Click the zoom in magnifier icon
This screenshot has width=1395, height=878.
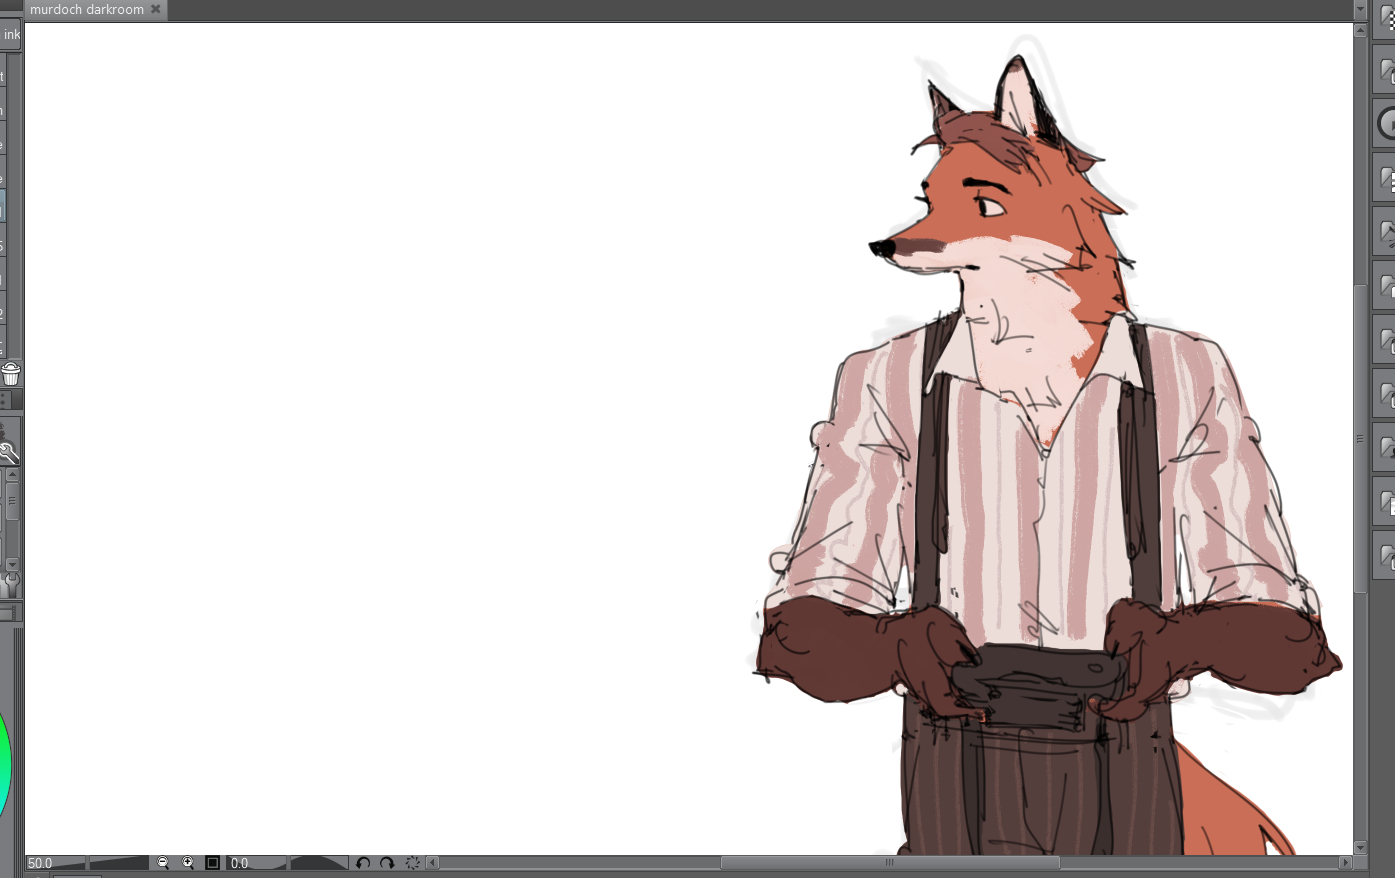188,863
